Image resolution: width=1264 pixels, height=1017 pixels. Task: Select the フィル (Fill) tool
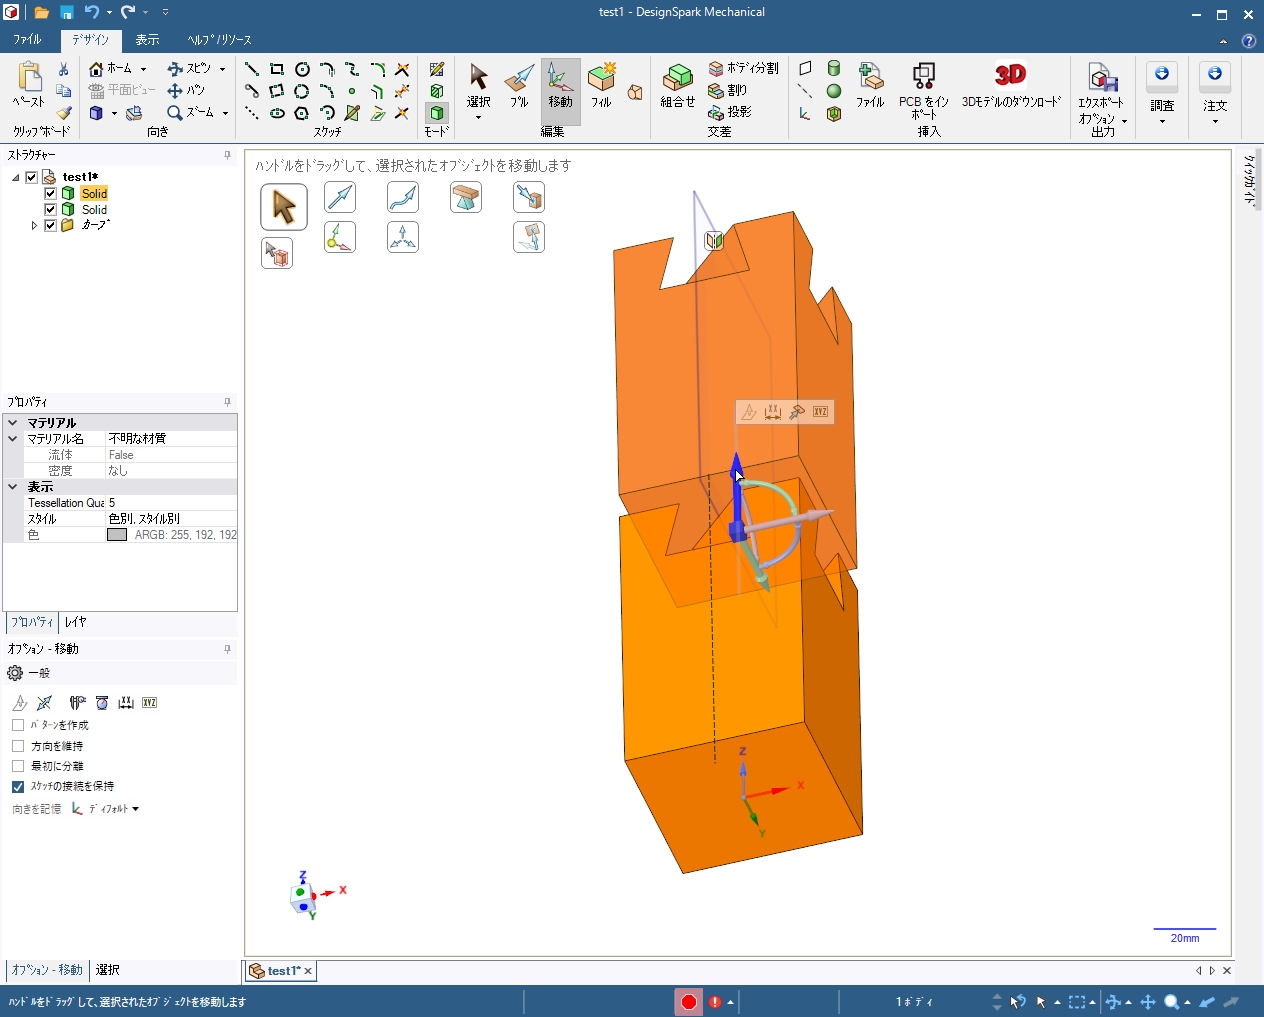pyautogui.click(x=601, y=84)
